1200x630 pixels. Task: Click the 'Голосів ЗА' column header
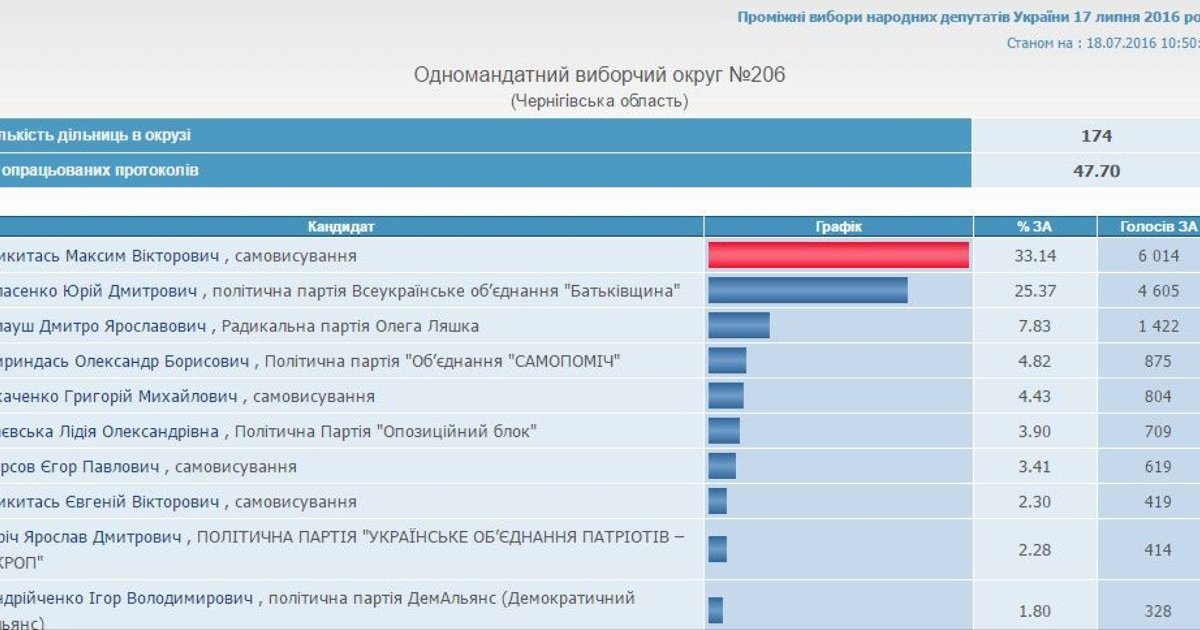coord(1158,227)
